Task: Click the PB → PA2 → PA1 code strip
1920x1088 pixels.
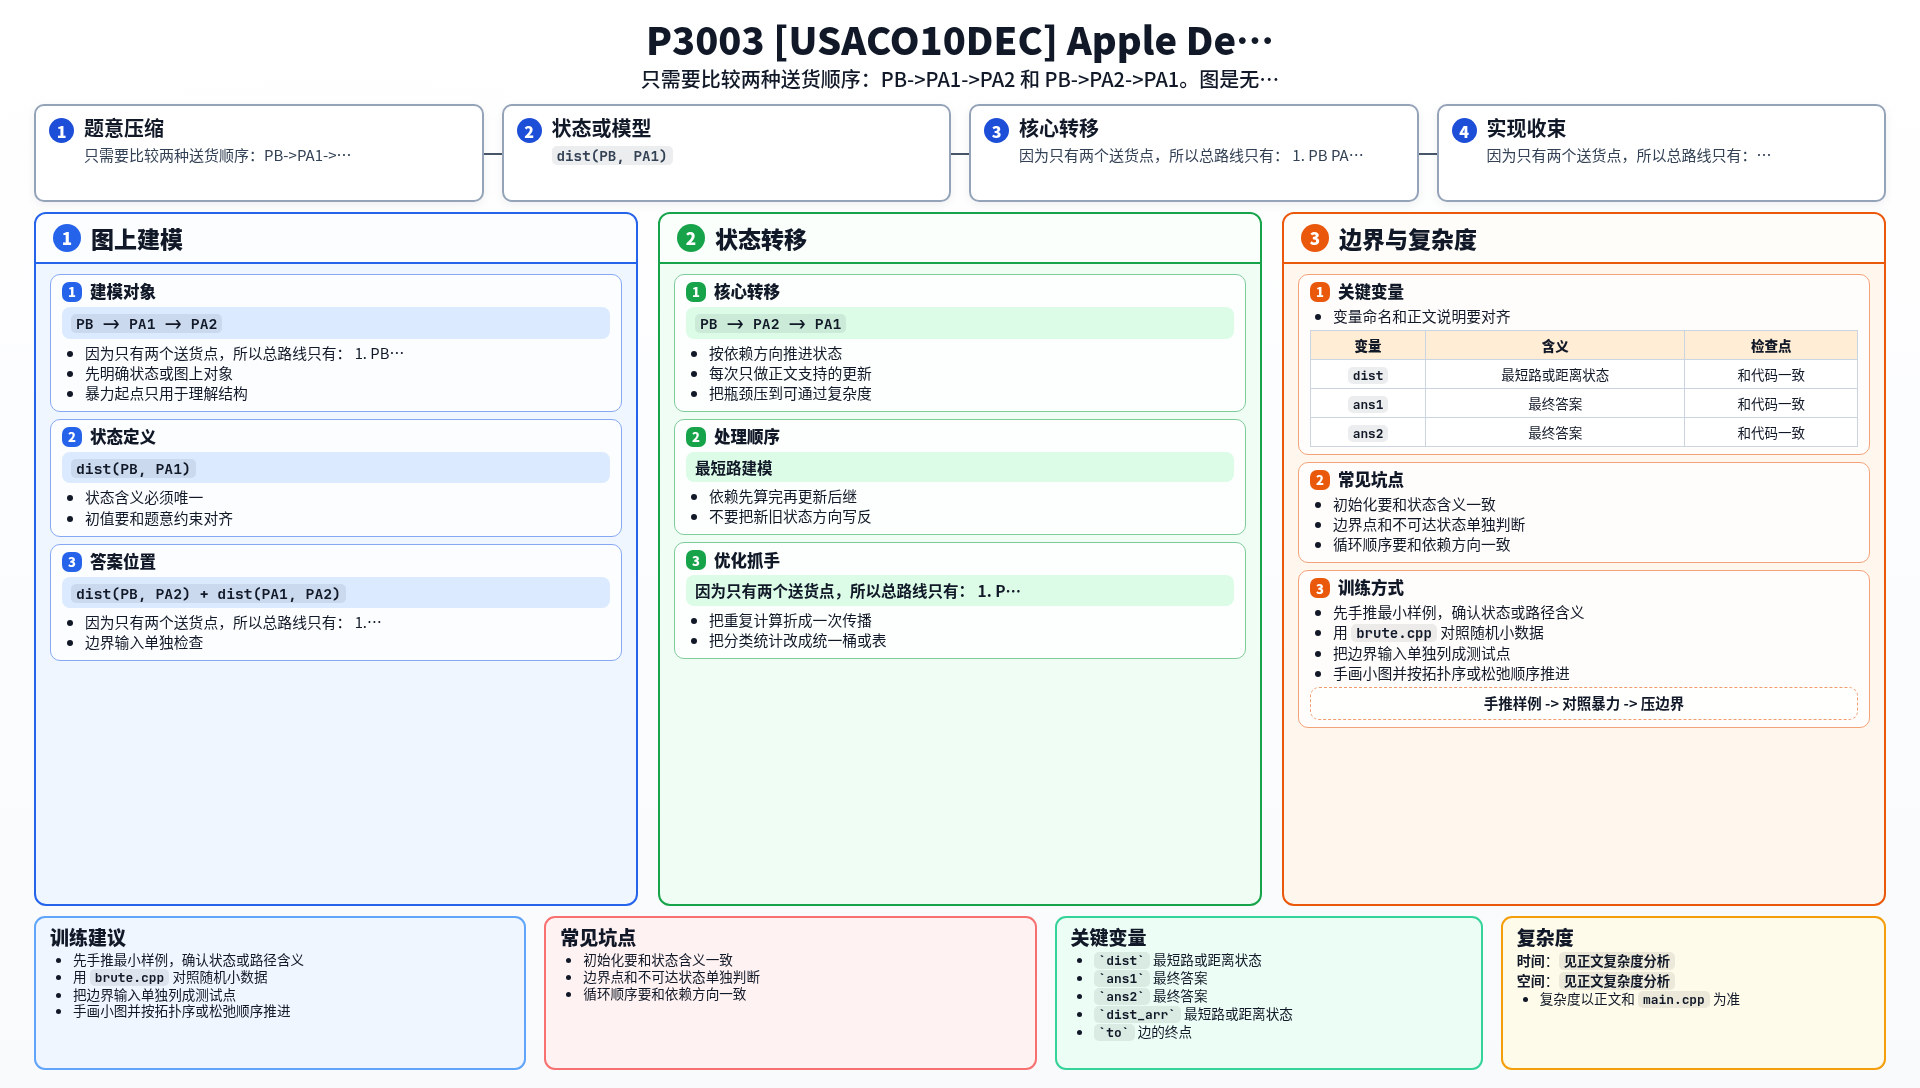Action: pos(960,324)
